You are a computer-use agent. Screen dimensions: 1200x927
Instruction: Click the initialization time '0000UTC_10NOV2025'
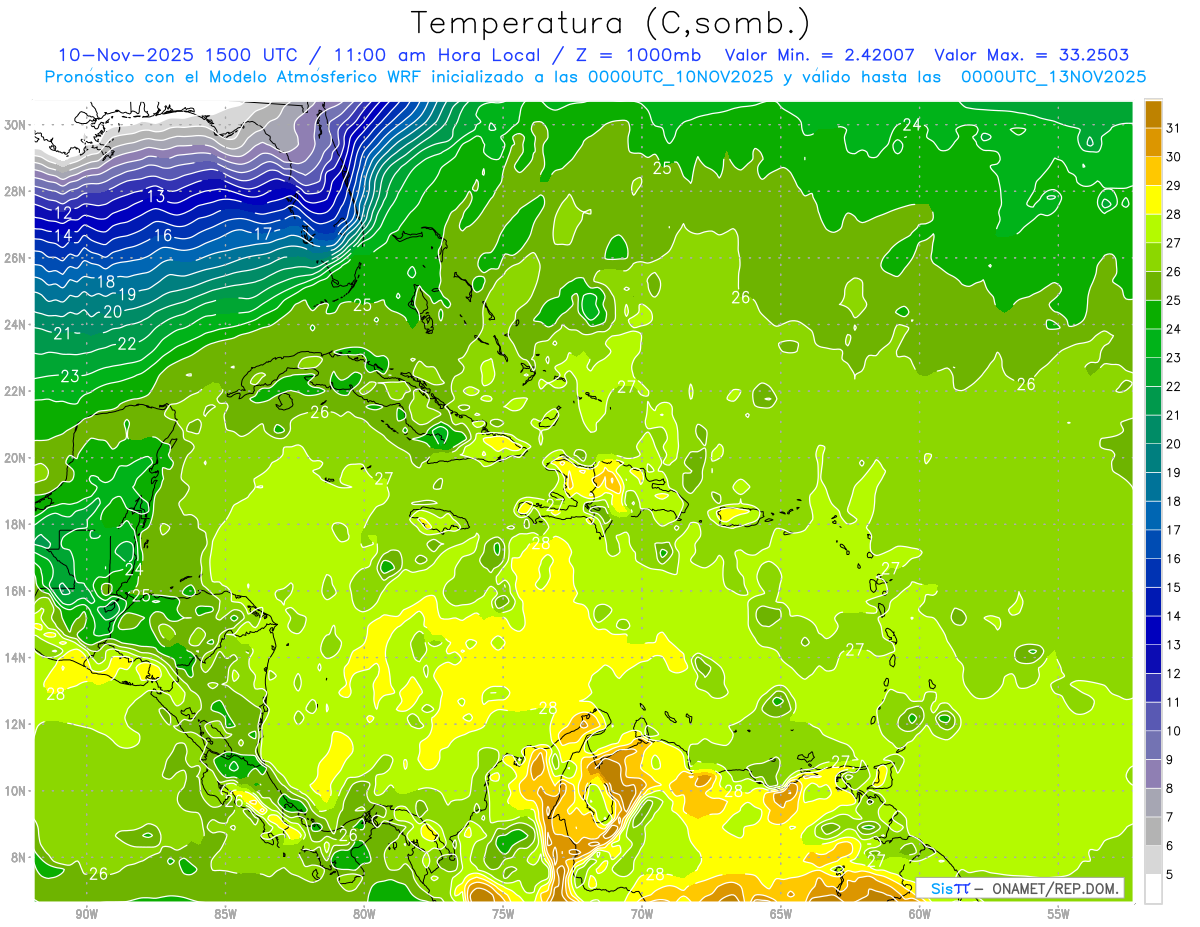(680, 77)
